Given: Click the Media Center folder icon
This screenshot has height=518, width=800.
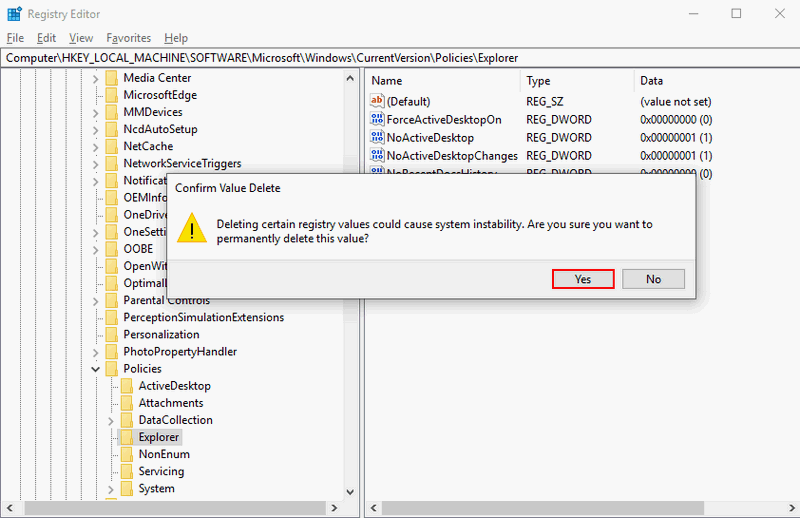Looking at the screenshot, I should [112, 78].
